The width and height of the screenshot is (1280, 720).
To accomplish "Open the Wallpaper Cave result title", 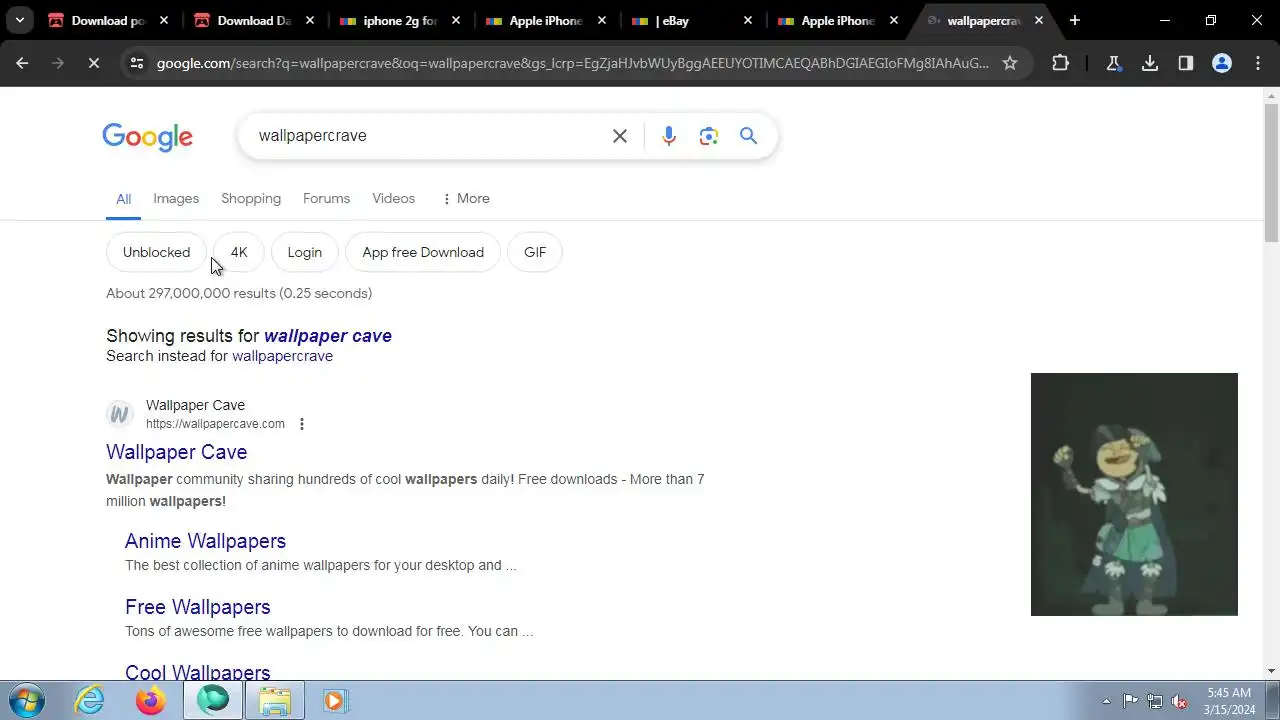I will [176, 452].
